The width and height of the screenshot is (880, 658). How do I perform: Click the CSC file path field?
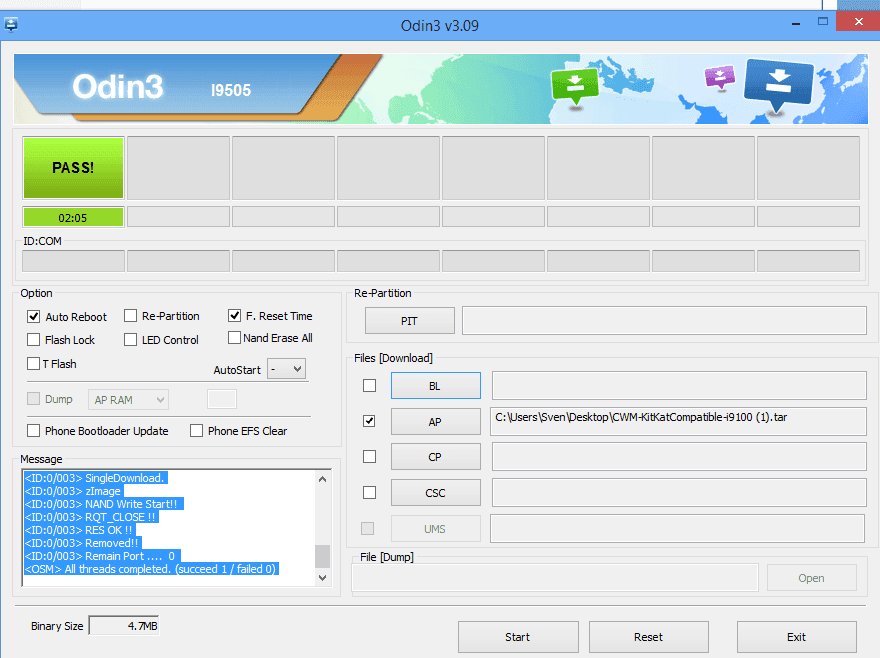click(x=679, y=492)
